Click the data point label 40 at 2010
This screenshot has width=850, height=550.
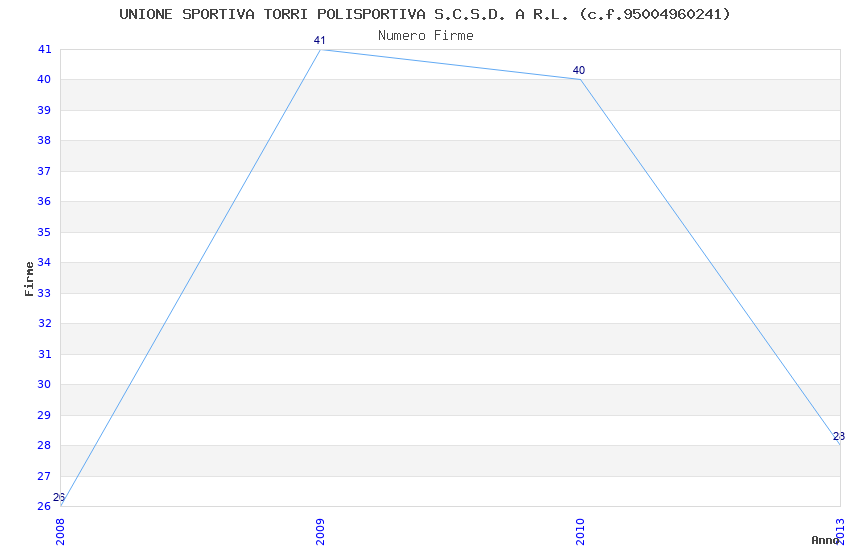pos(579,70)
